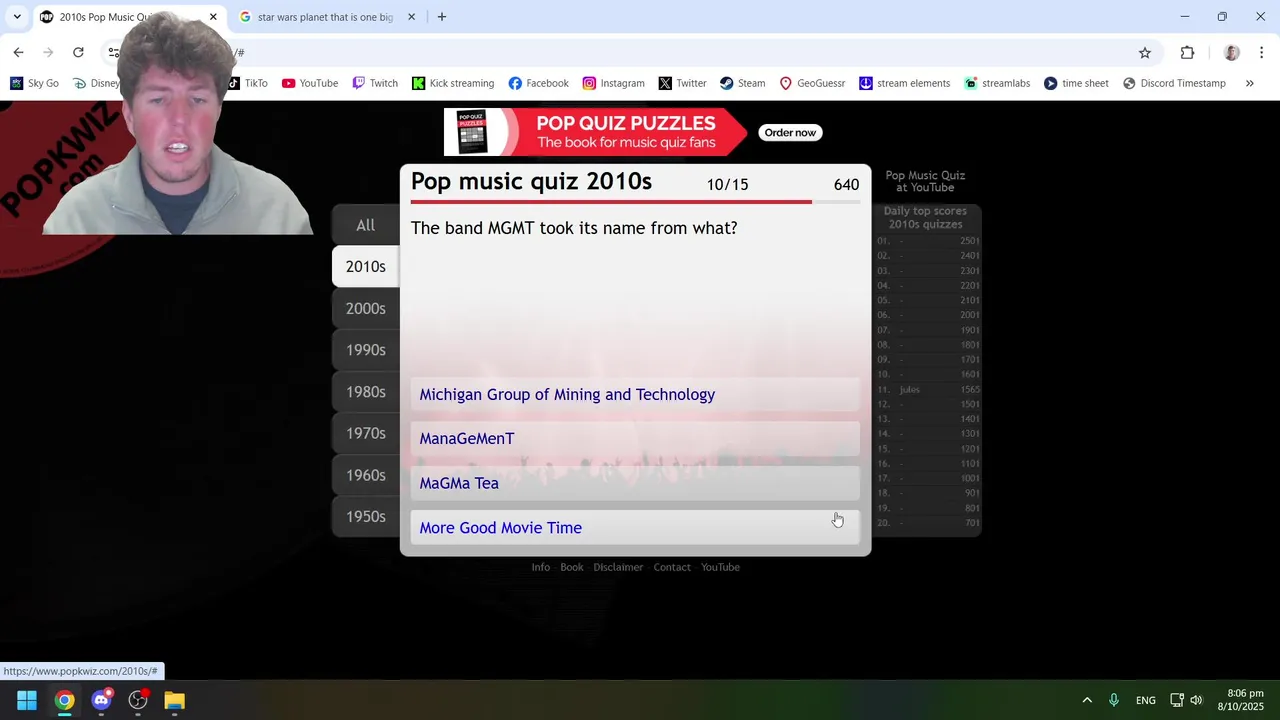Open the Chrome profile avatar

pos(1232,53)
